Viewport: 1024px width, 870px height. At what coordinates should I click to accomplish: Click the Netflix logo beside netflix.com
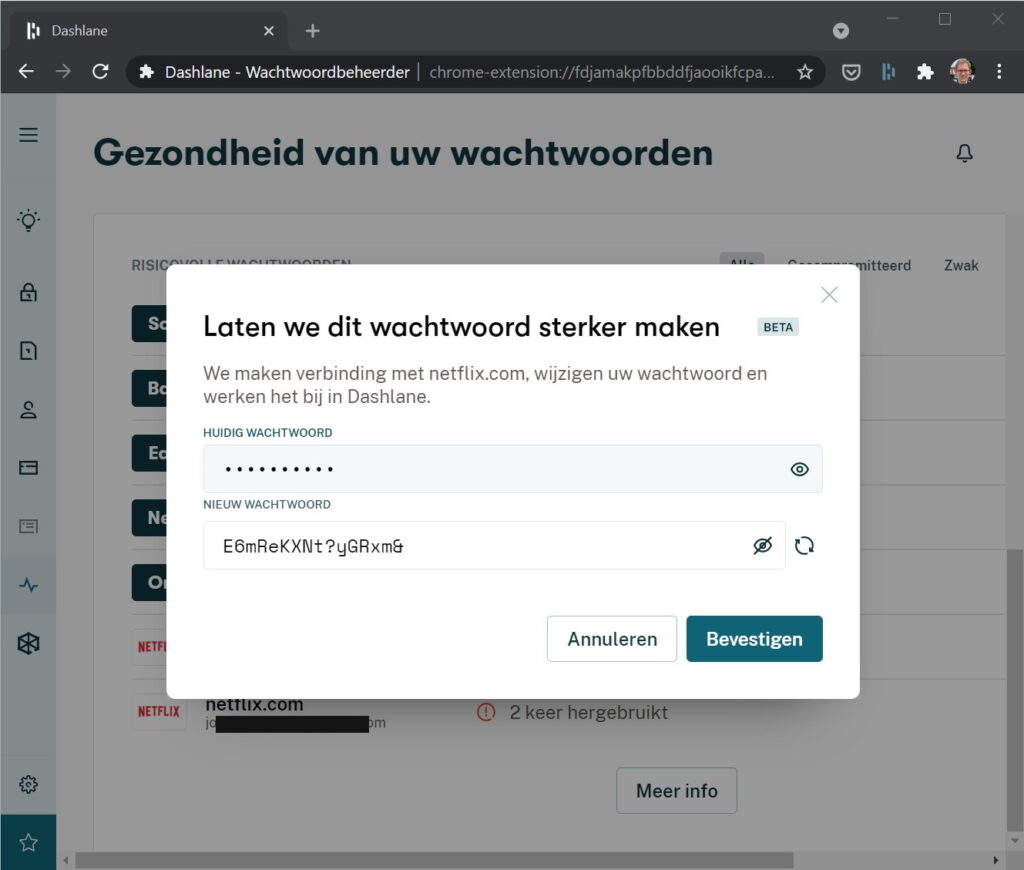(159, 711)
